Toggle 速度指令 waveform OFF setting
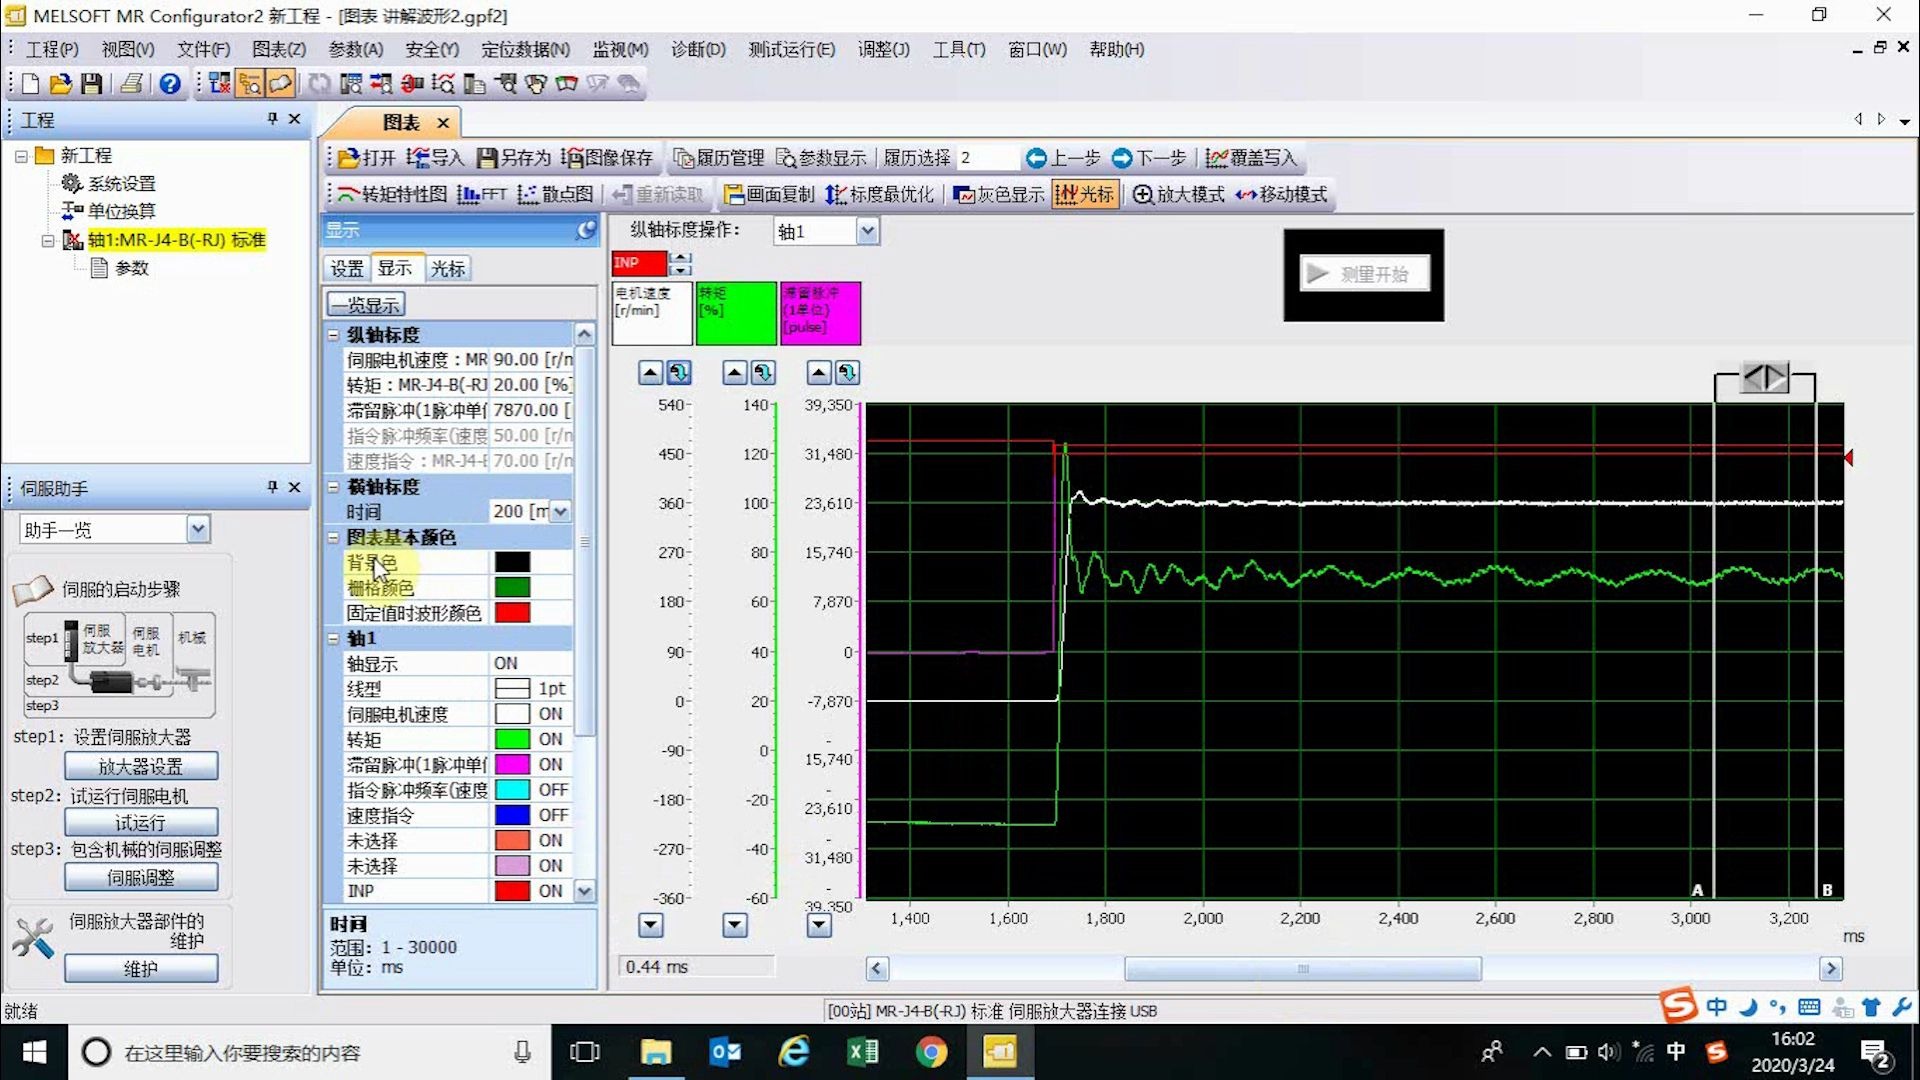Image resolution: width=1920 pixels, height=1080 pixels. click(552, 815)
